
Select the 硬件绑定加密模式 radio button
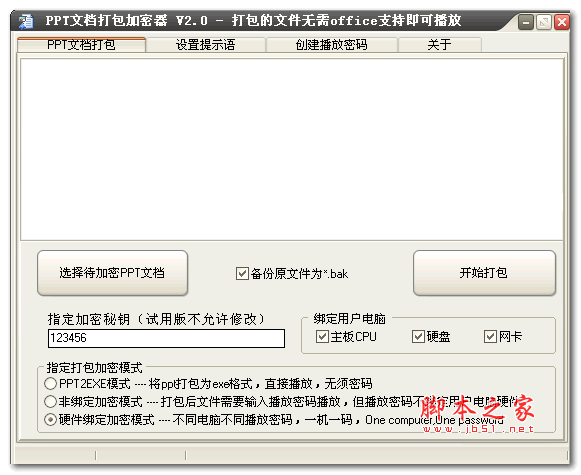pos(50,420)
